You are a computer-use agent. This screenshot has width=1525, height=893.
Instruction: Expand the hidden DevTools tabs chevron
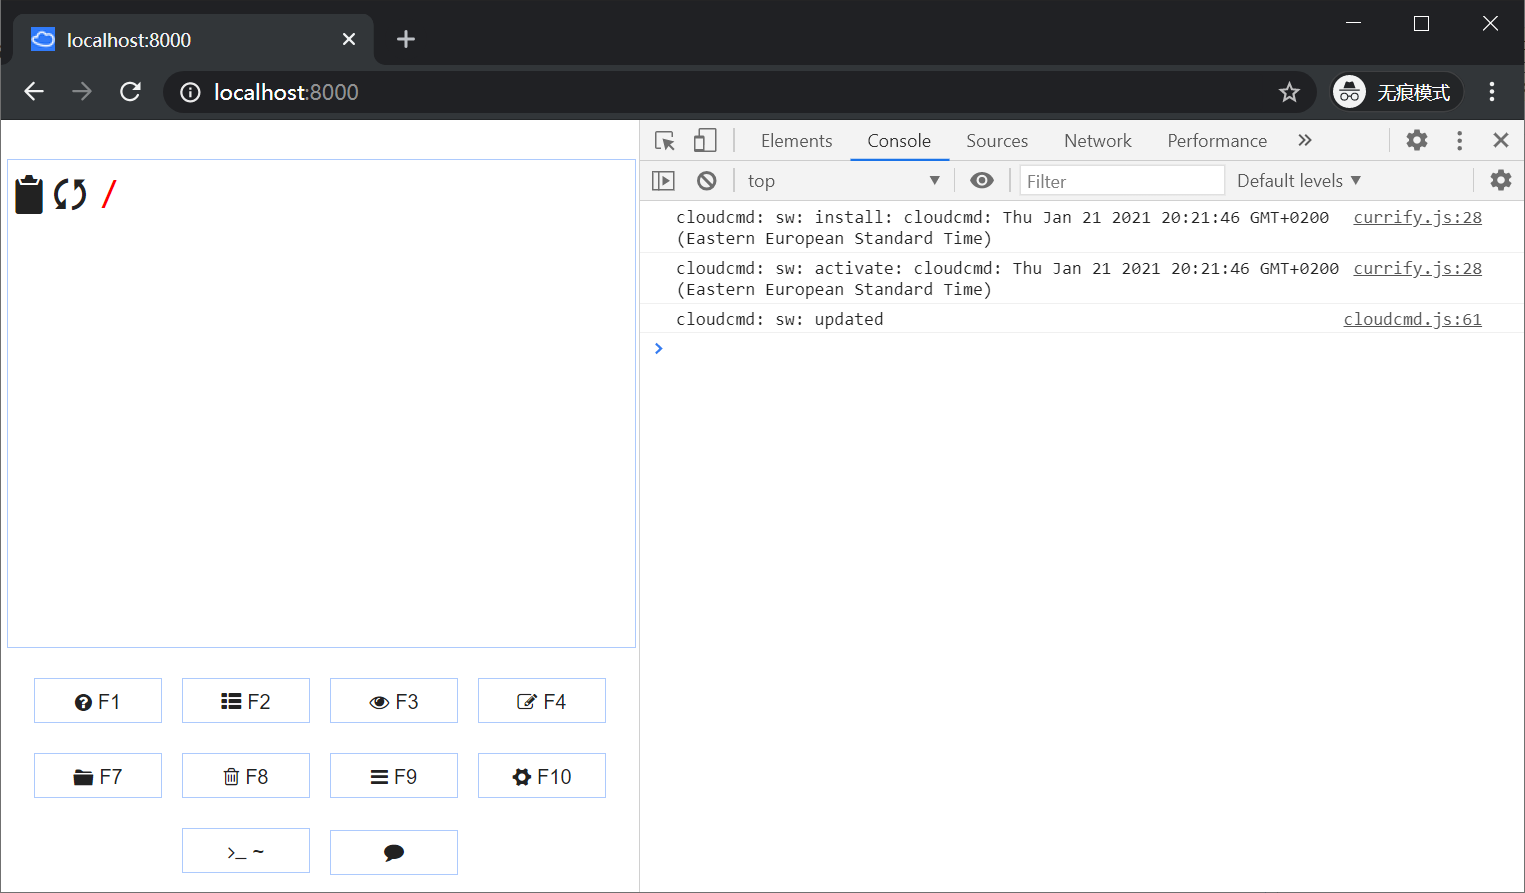point(1305,140)
